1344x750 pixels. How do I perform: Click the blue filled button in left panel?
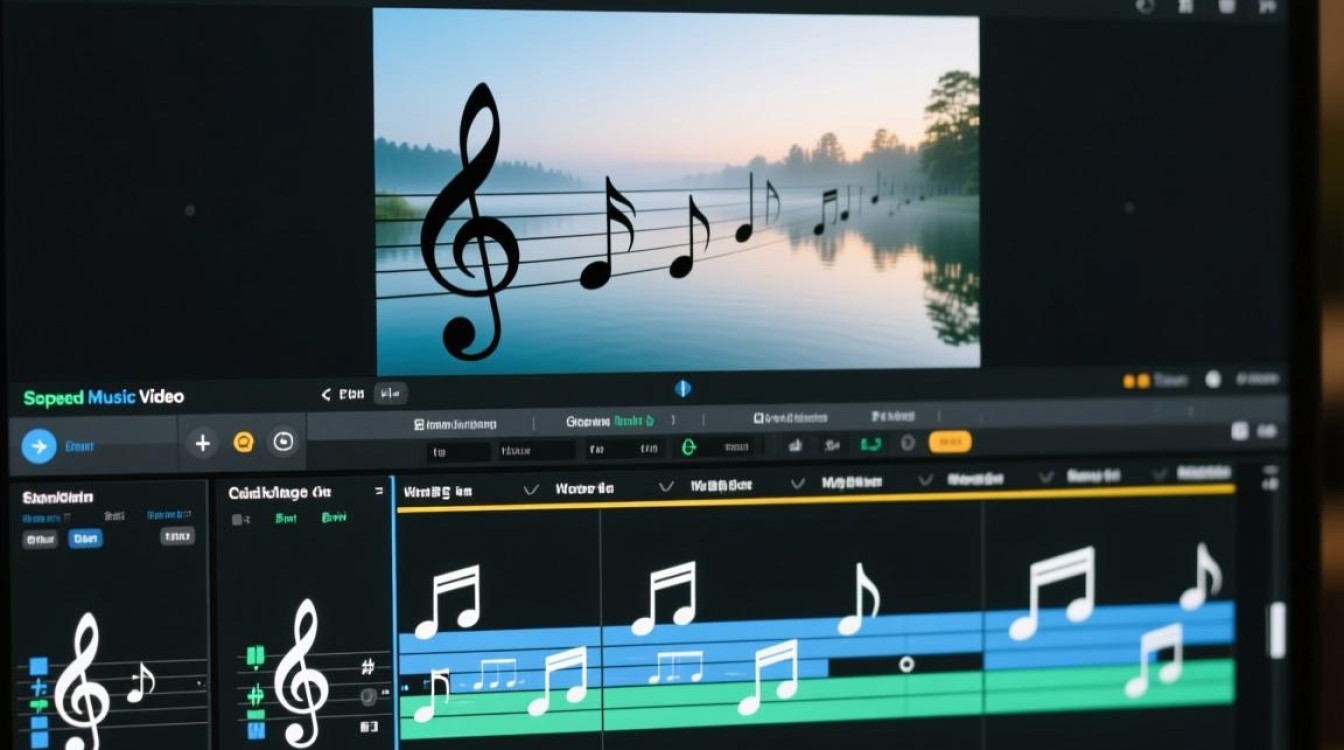coord(85,538)
